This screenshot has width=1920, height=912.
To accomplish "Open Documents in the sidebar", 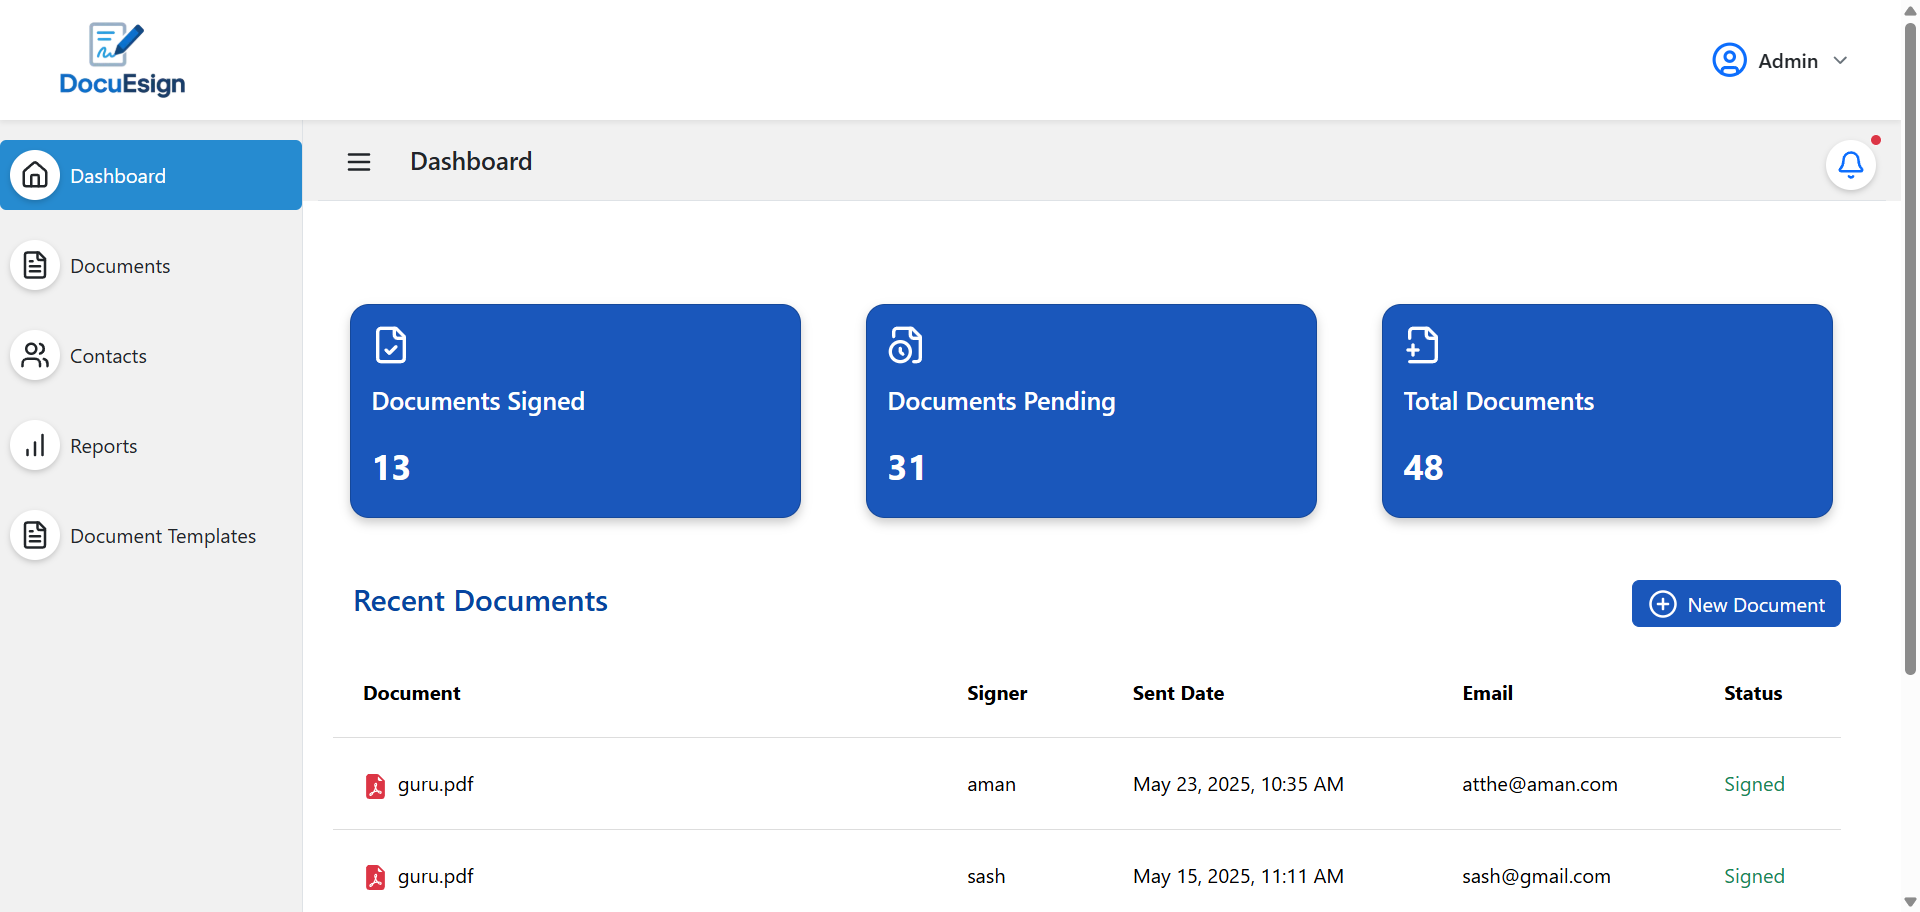I will (120, 266).
